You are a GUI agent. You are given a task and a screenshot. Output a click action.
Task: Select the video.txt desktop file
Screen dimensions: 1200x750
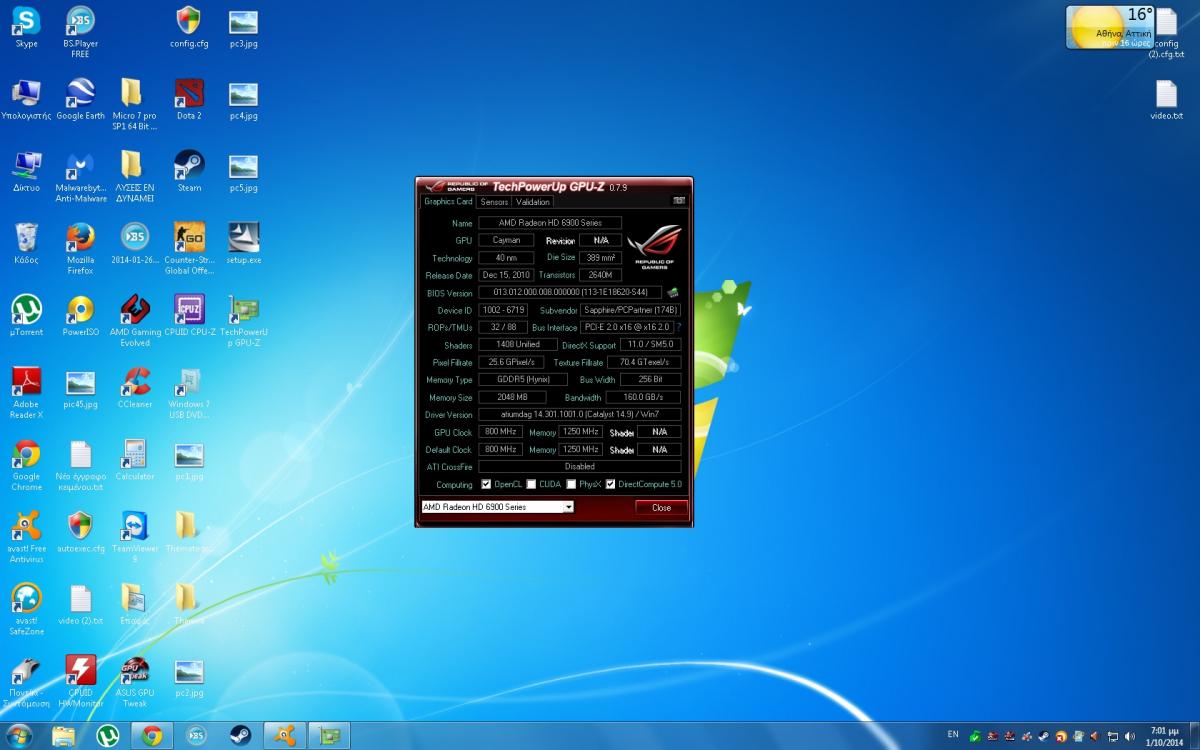[x=1166, y=99]
